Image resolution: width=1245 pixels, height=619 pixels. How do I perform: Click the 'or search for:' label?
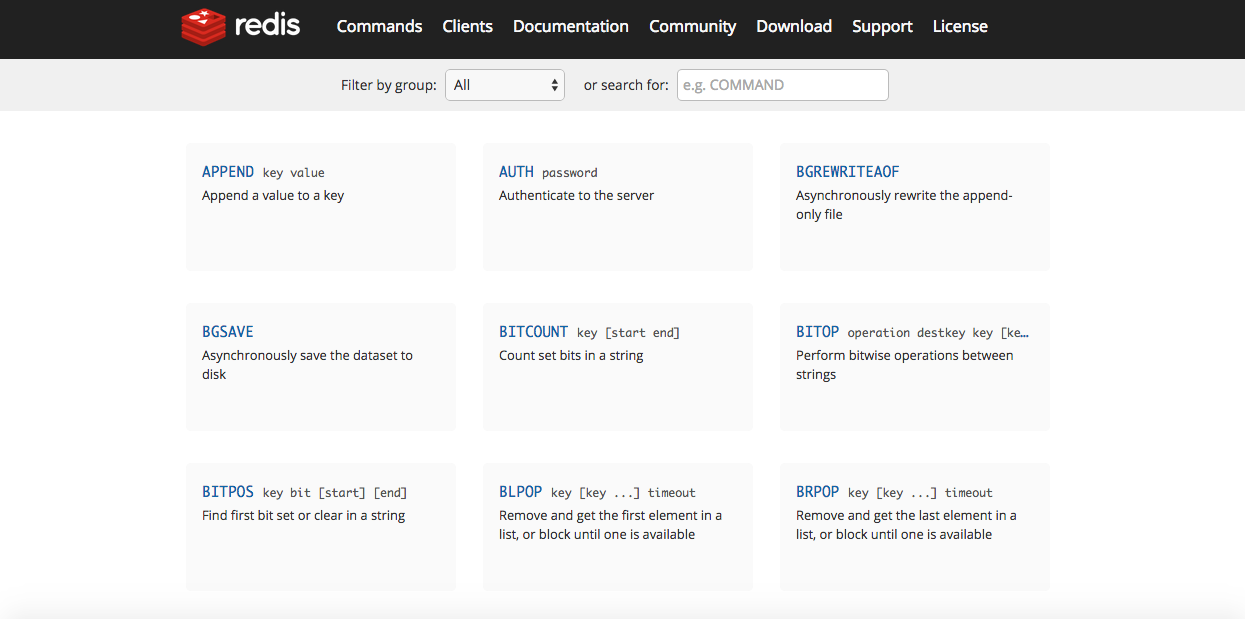(626, 85)
